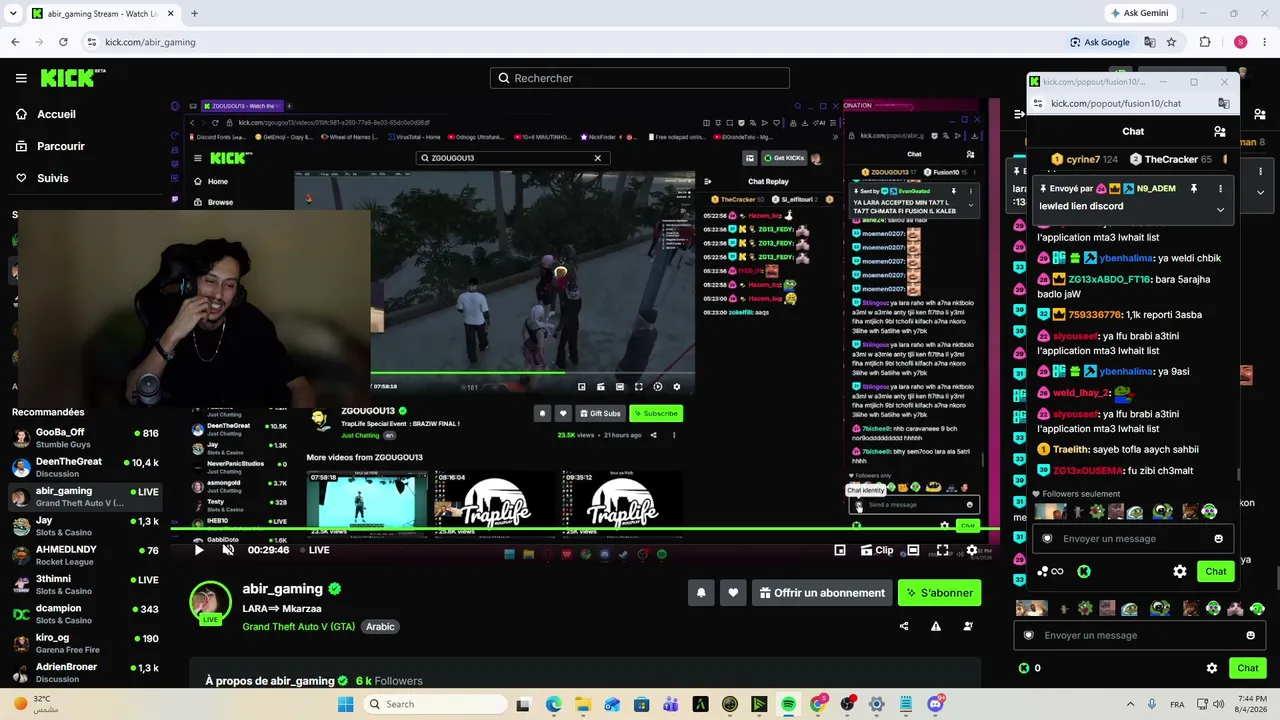Follow abir_gaming with the heart button
This screenshot has height=720, width=1280.
(x=733, y=593)
